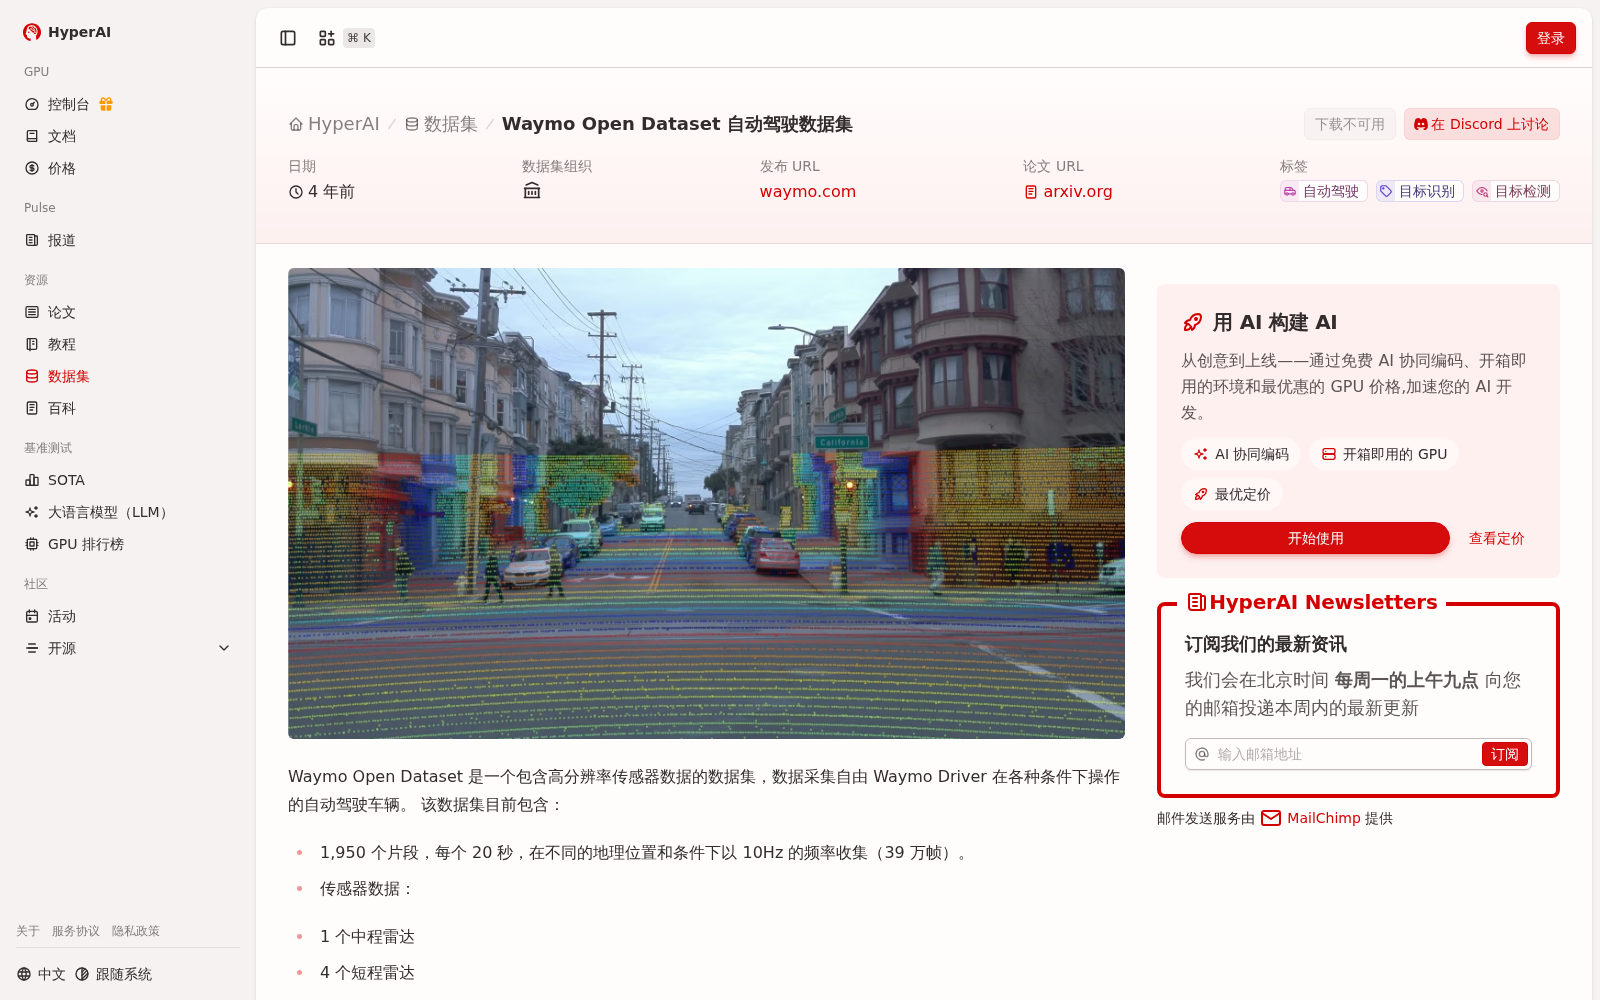The width and height of the screenshot is (1600, 1000).
Task: Click the half-circle icon beside 跟随系统
Action: [82, 974]
